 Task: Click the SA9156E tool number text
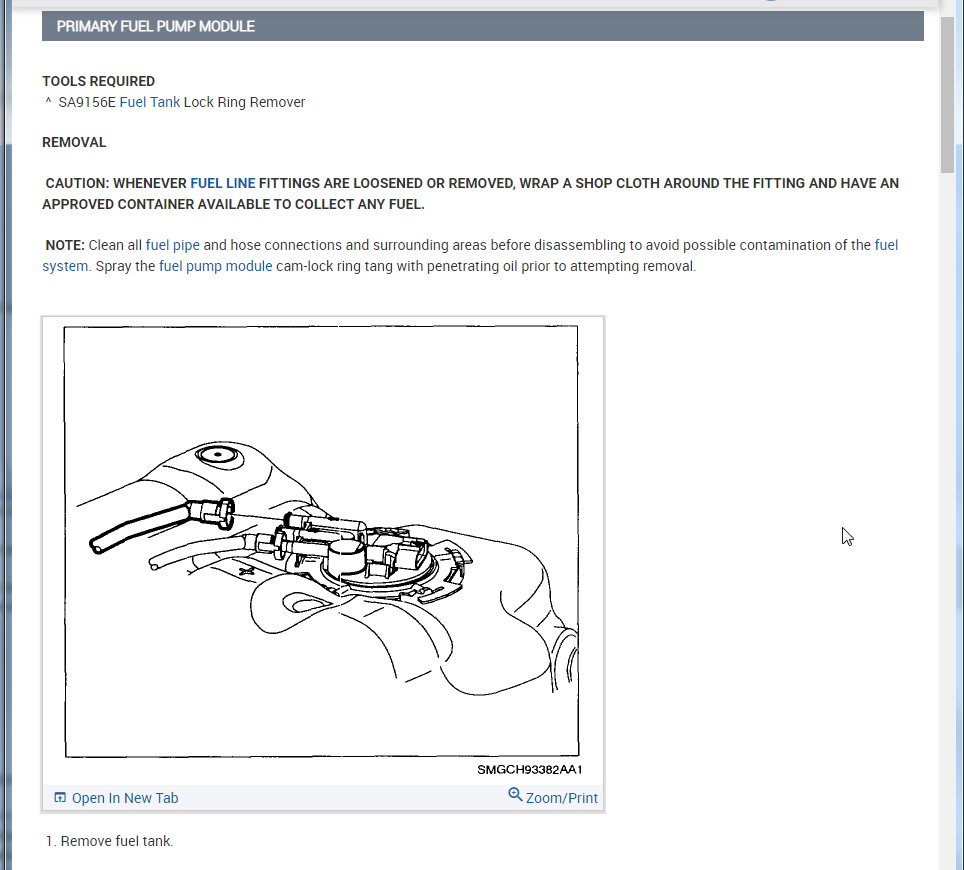[87, 102]
